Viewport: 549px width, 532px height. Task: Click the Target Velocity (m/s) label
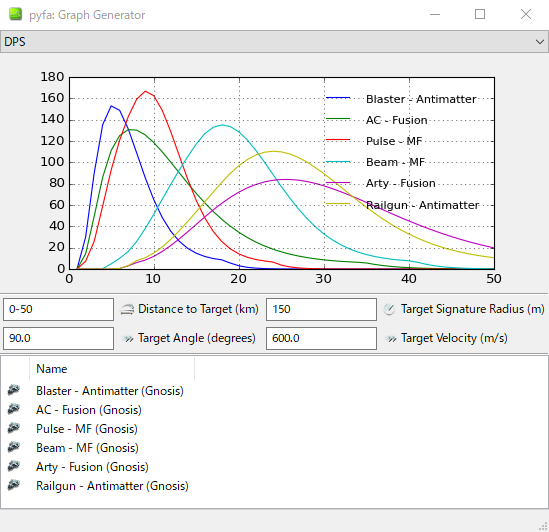click(454, 338)
